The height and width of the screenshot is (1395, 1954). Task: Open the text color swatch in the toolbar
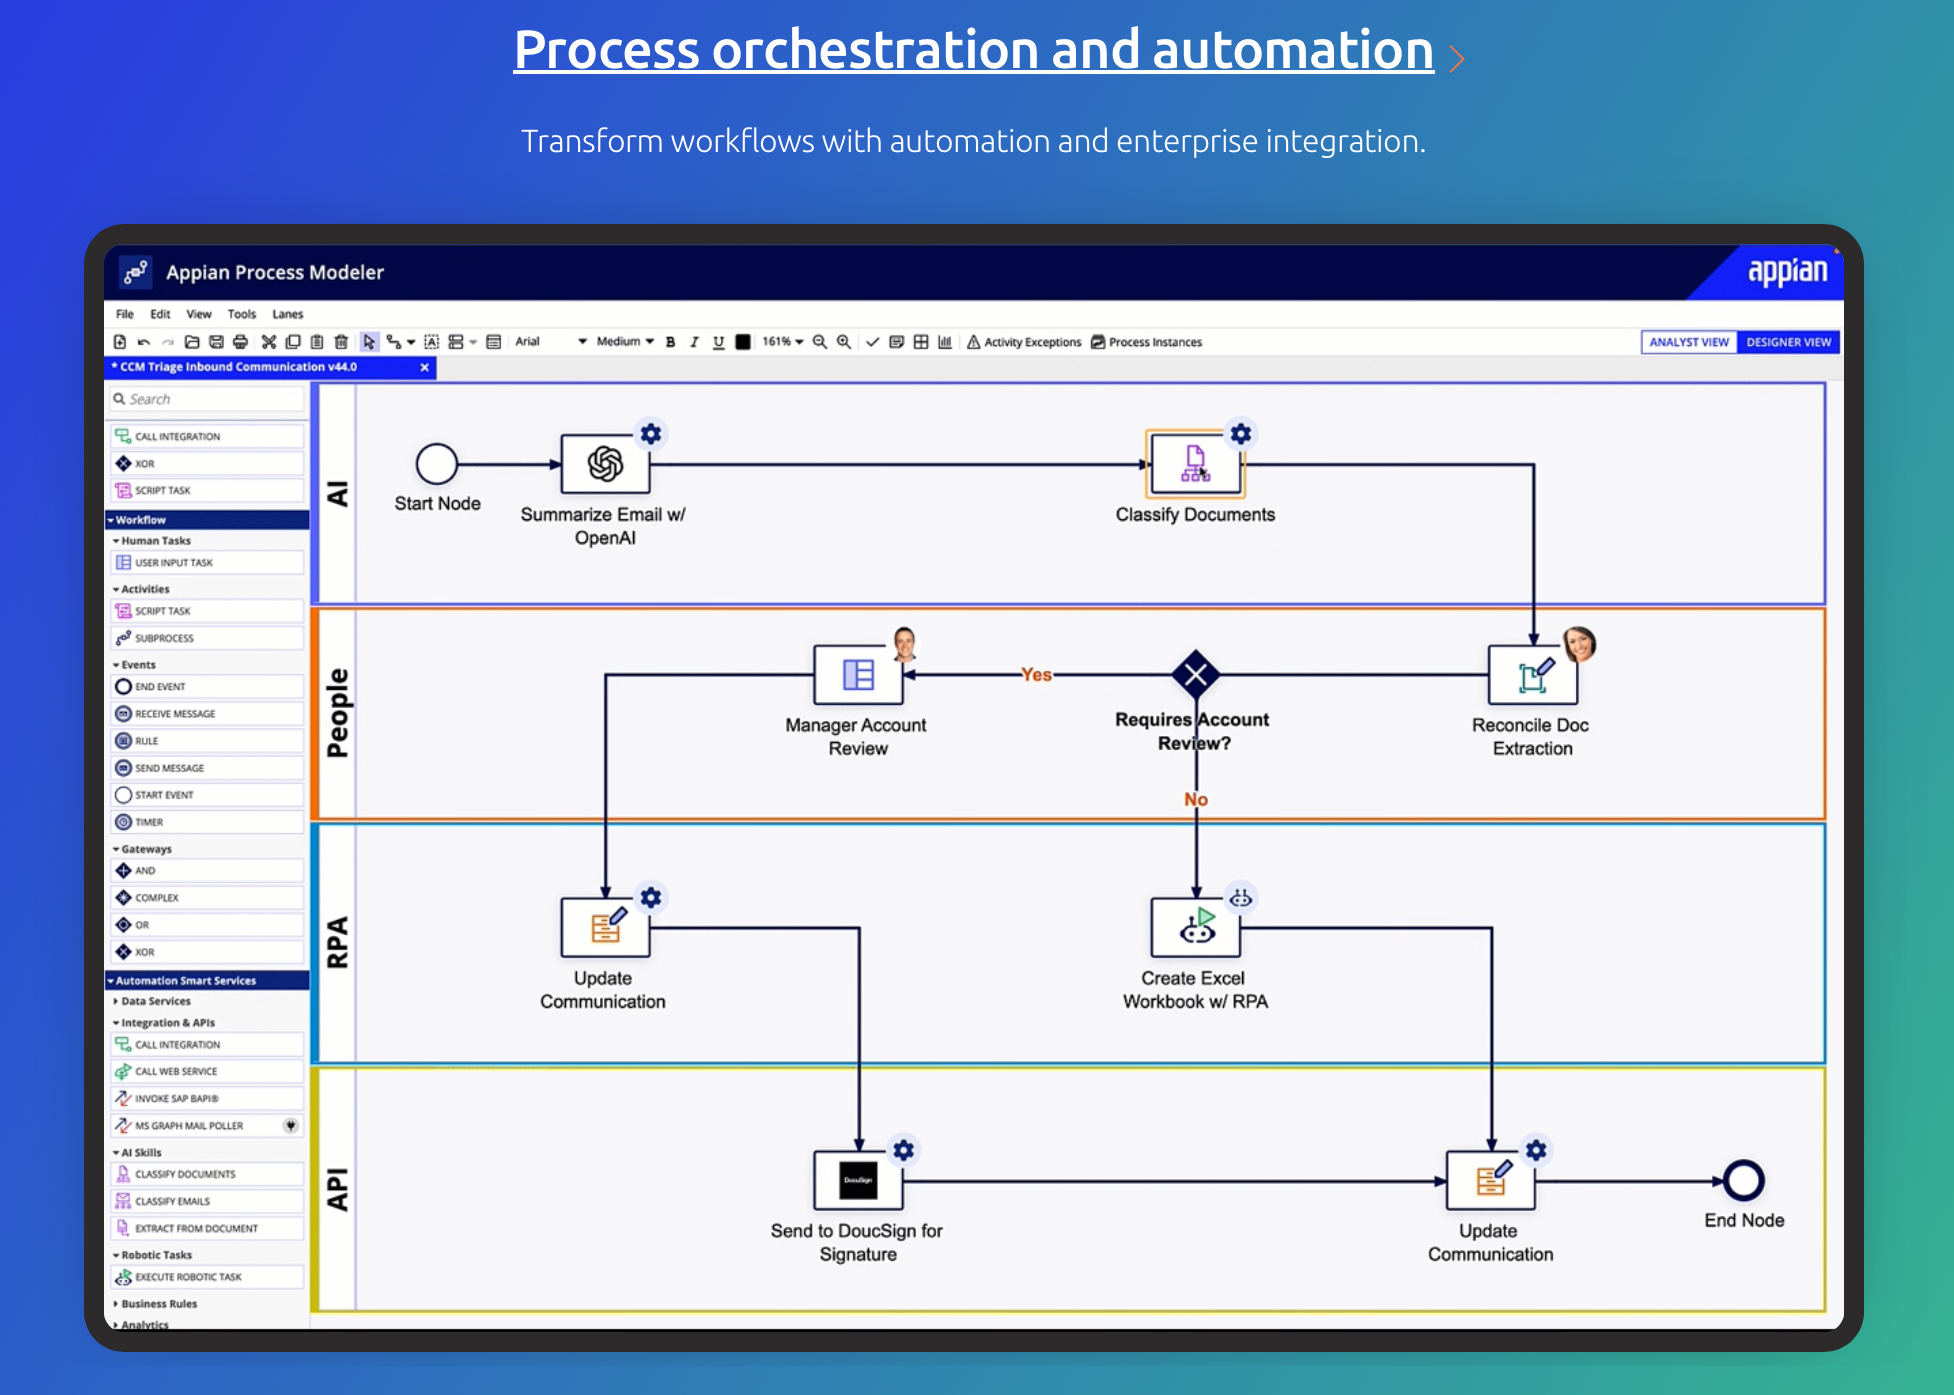(742, 342)
